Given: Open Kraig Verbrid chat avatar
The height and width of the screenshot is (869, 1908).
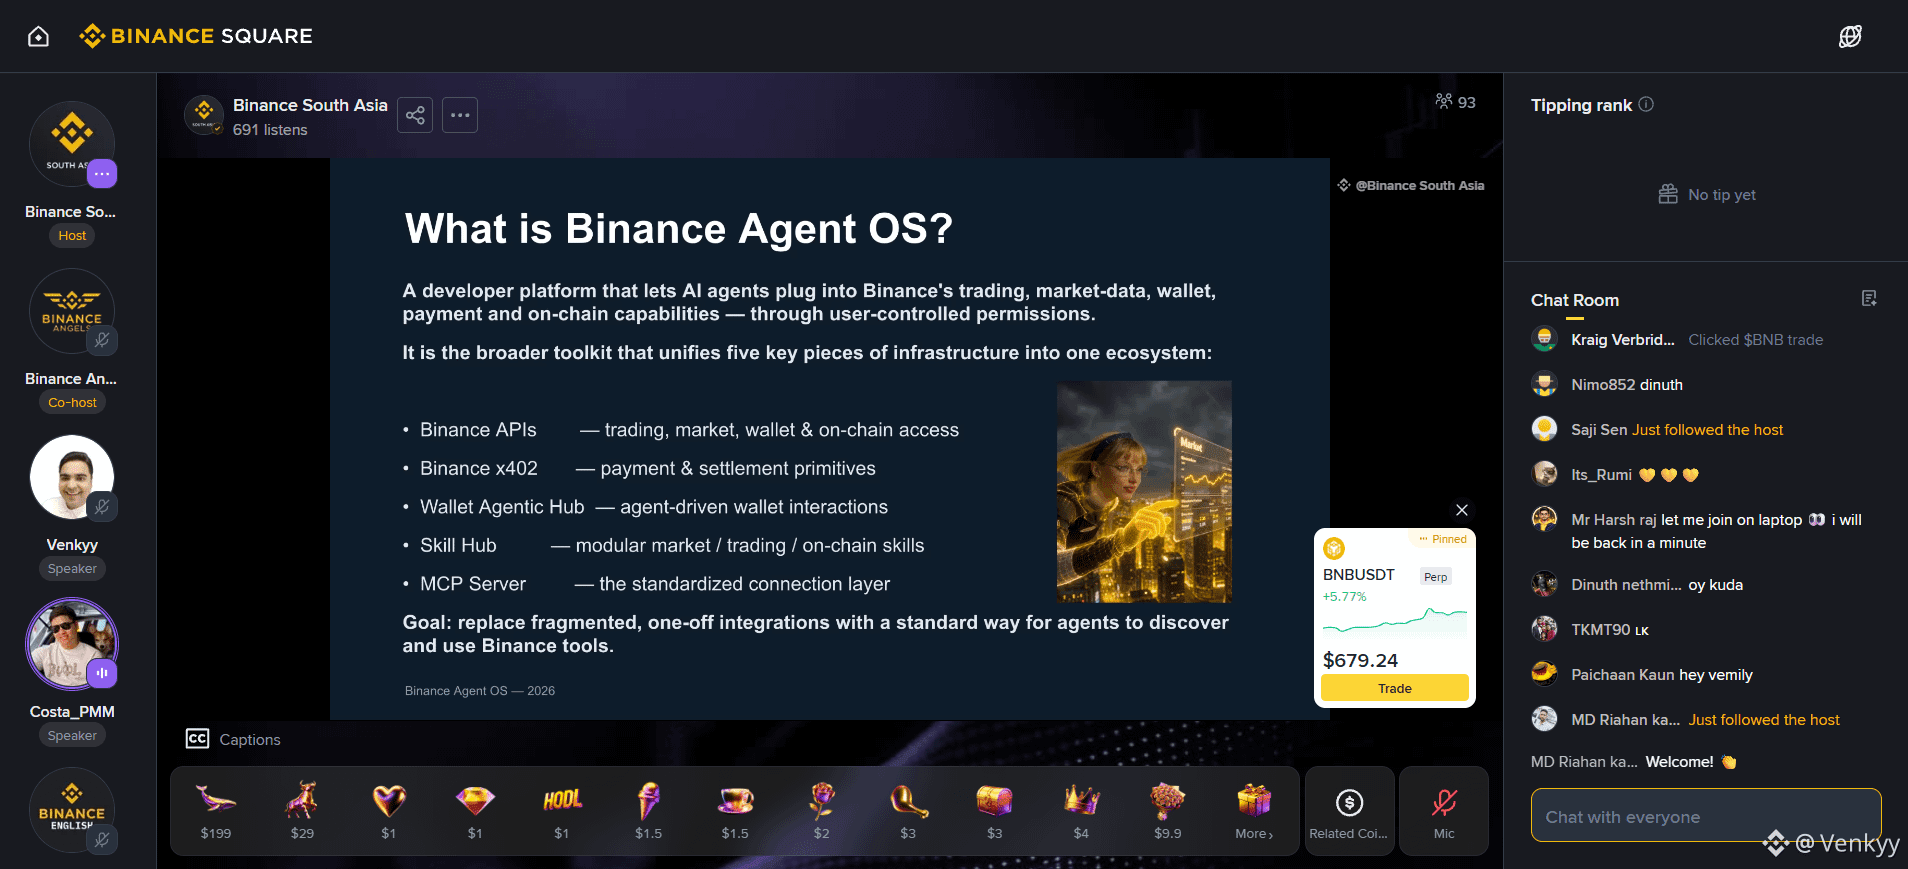Looking at the screenshot, I should (x=1544, y=339).
